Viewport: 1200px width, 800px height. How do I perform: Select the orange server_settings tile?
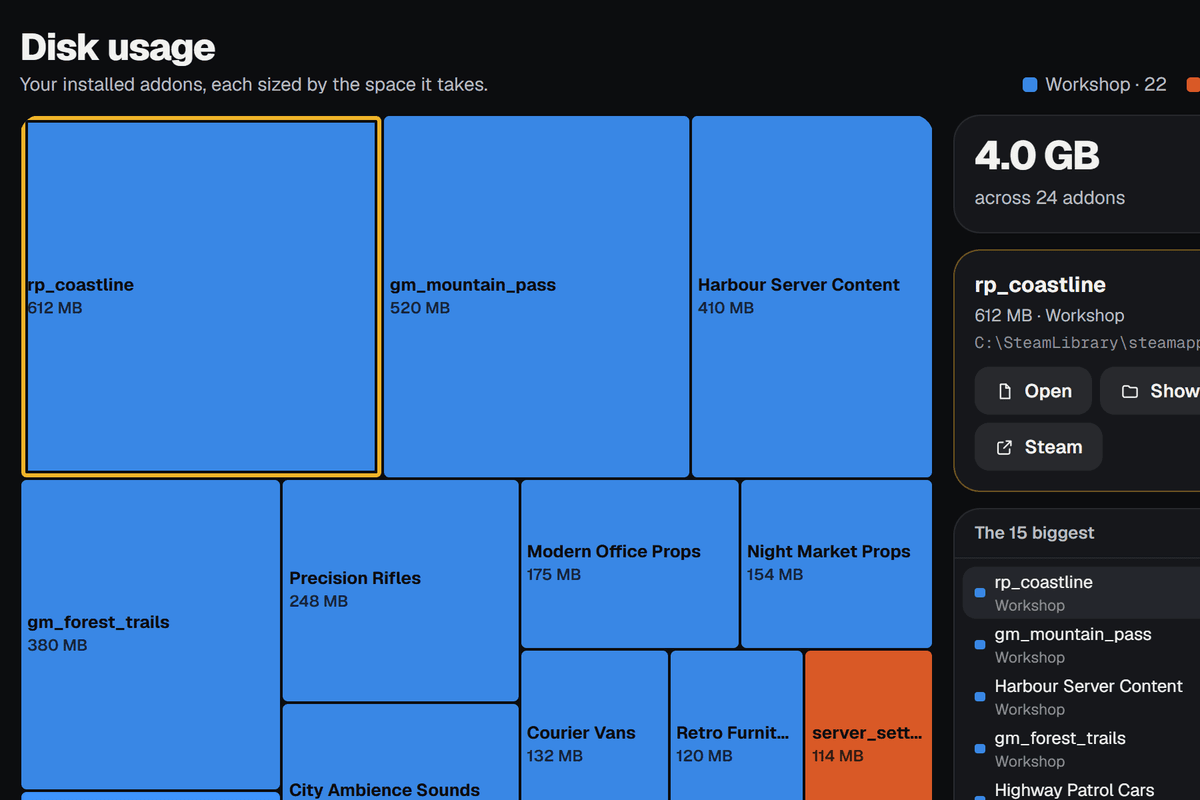[869, 725]
